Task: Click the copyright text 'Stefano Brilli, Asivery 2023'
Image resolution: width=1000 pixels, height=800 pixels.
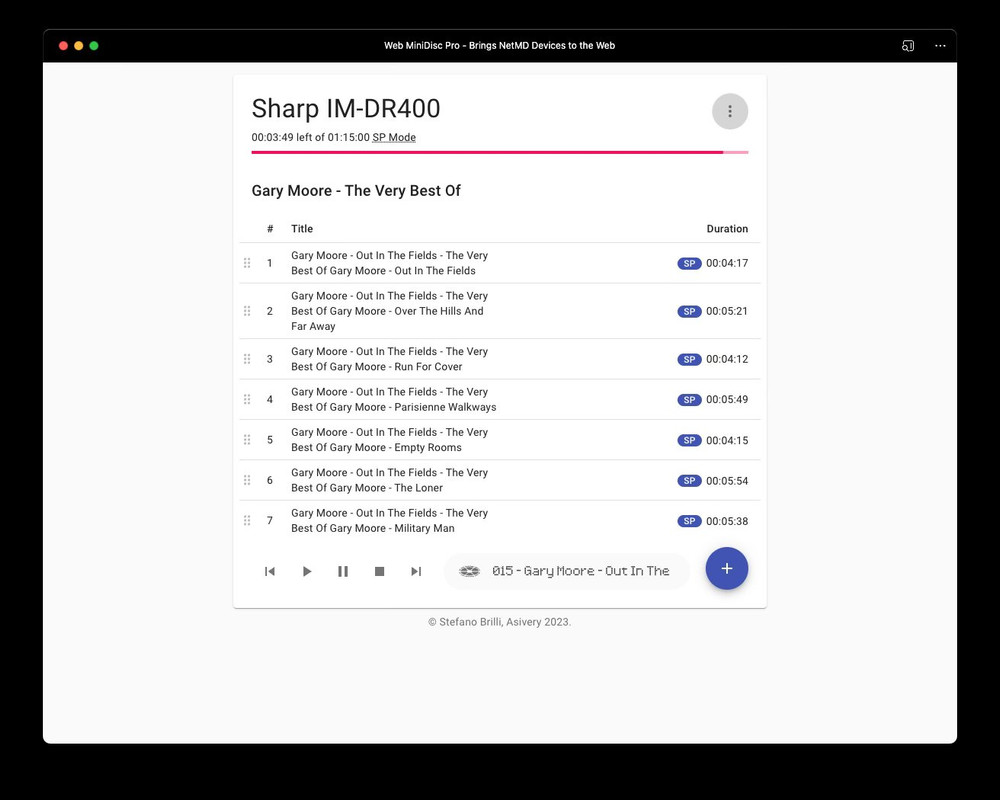Action: 499,622
